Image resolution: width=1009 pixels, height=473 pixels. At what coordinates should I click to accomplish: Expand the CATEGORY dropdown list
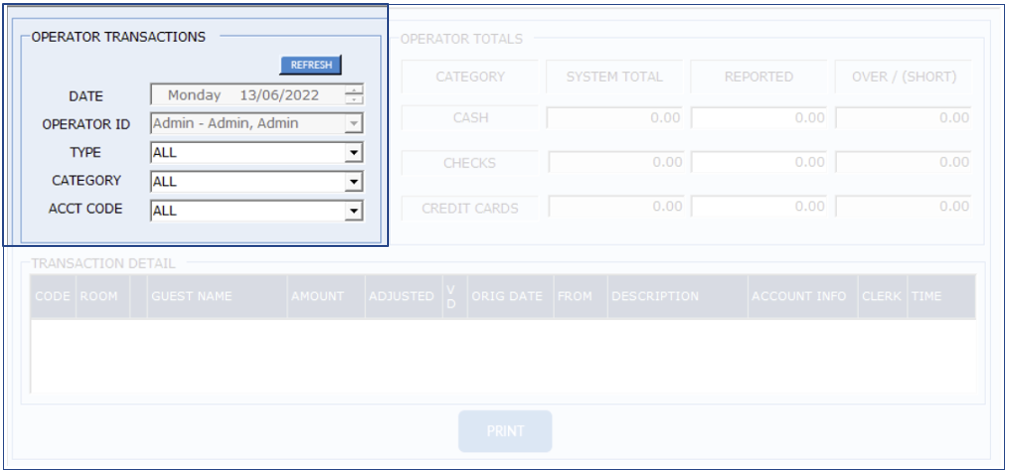[352, 182]
